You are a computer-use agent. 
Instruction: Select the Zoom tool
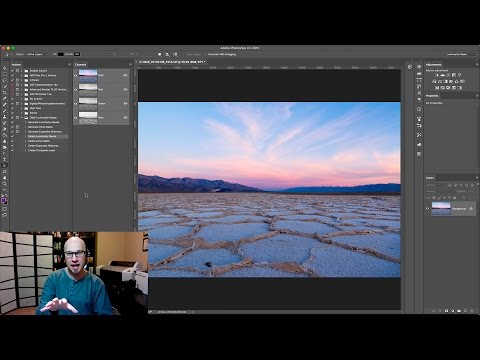click(x=5, y=184)
